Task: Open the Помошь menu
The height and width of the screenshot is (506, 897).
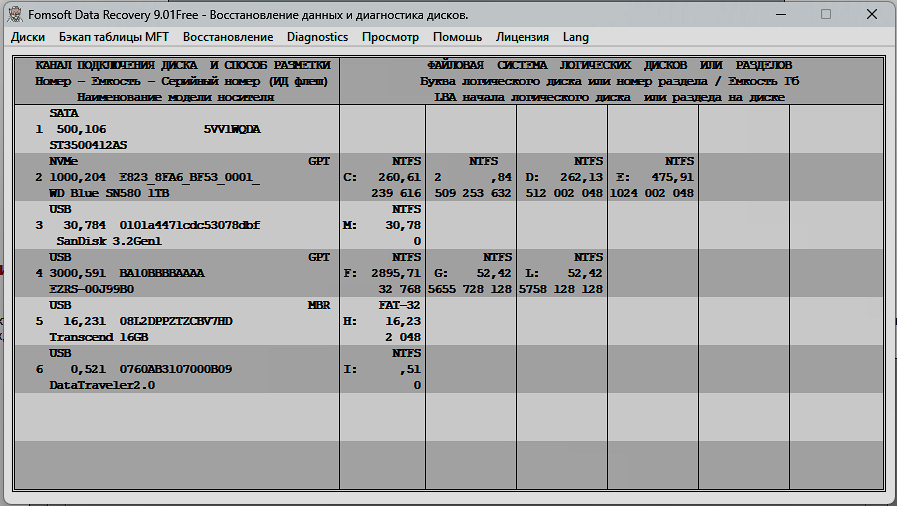Action: click(457, 37)
